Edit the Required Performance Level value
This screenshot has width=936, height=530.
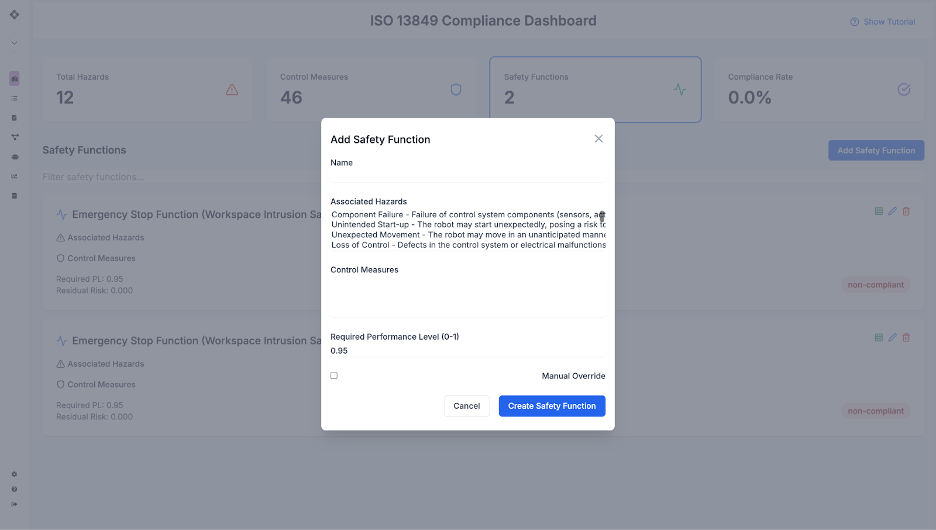467,350
